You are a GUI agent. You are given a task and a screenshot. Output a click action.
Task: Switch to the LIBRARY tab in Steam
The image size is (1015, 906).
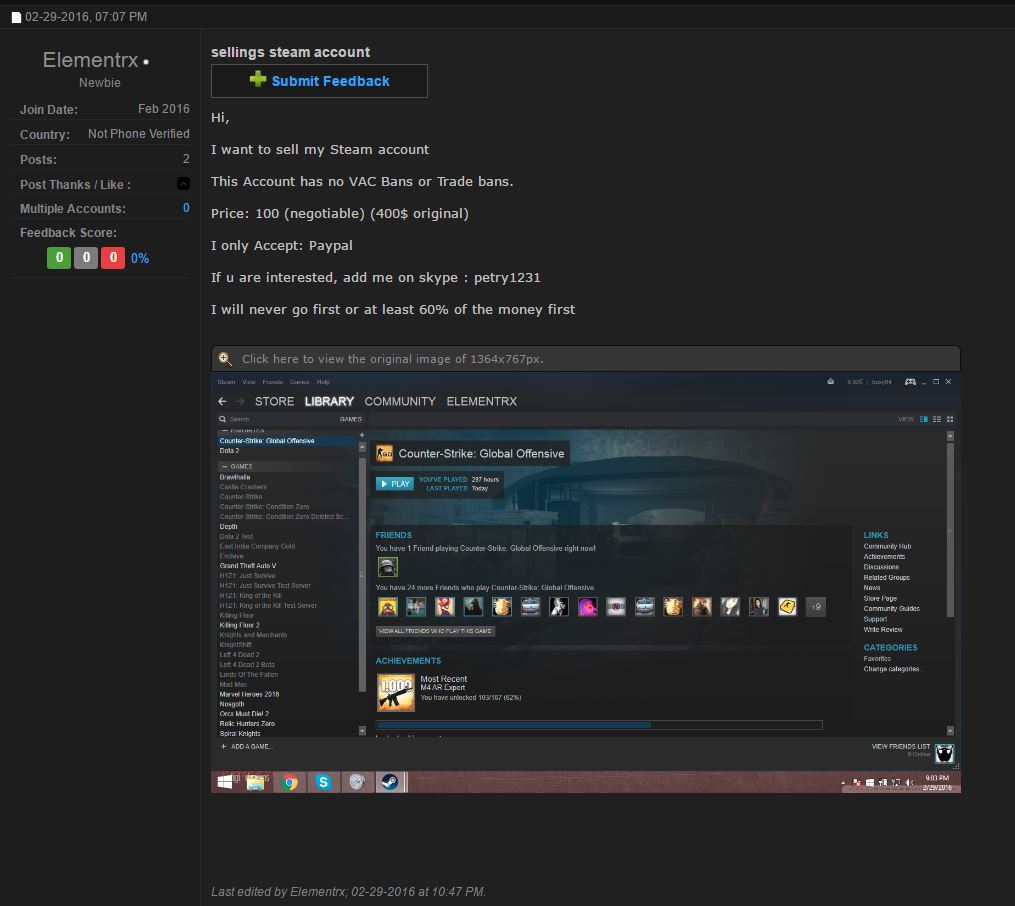pos(329,401)
